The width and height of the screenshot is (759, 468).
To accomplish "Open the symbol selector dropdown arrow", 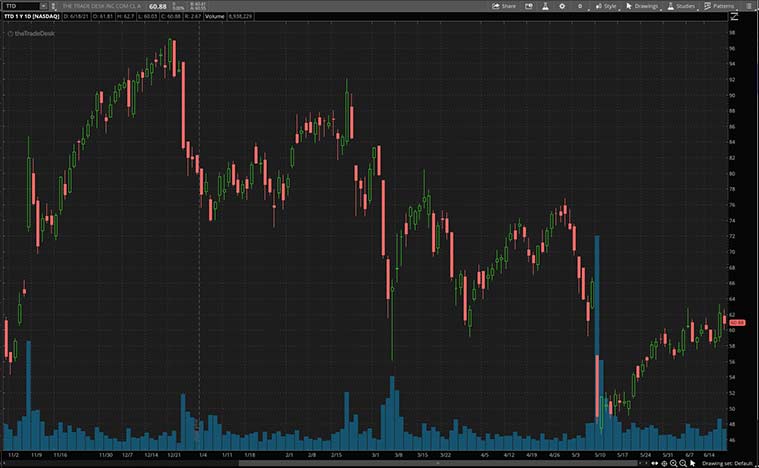I will tap(44, 6).
